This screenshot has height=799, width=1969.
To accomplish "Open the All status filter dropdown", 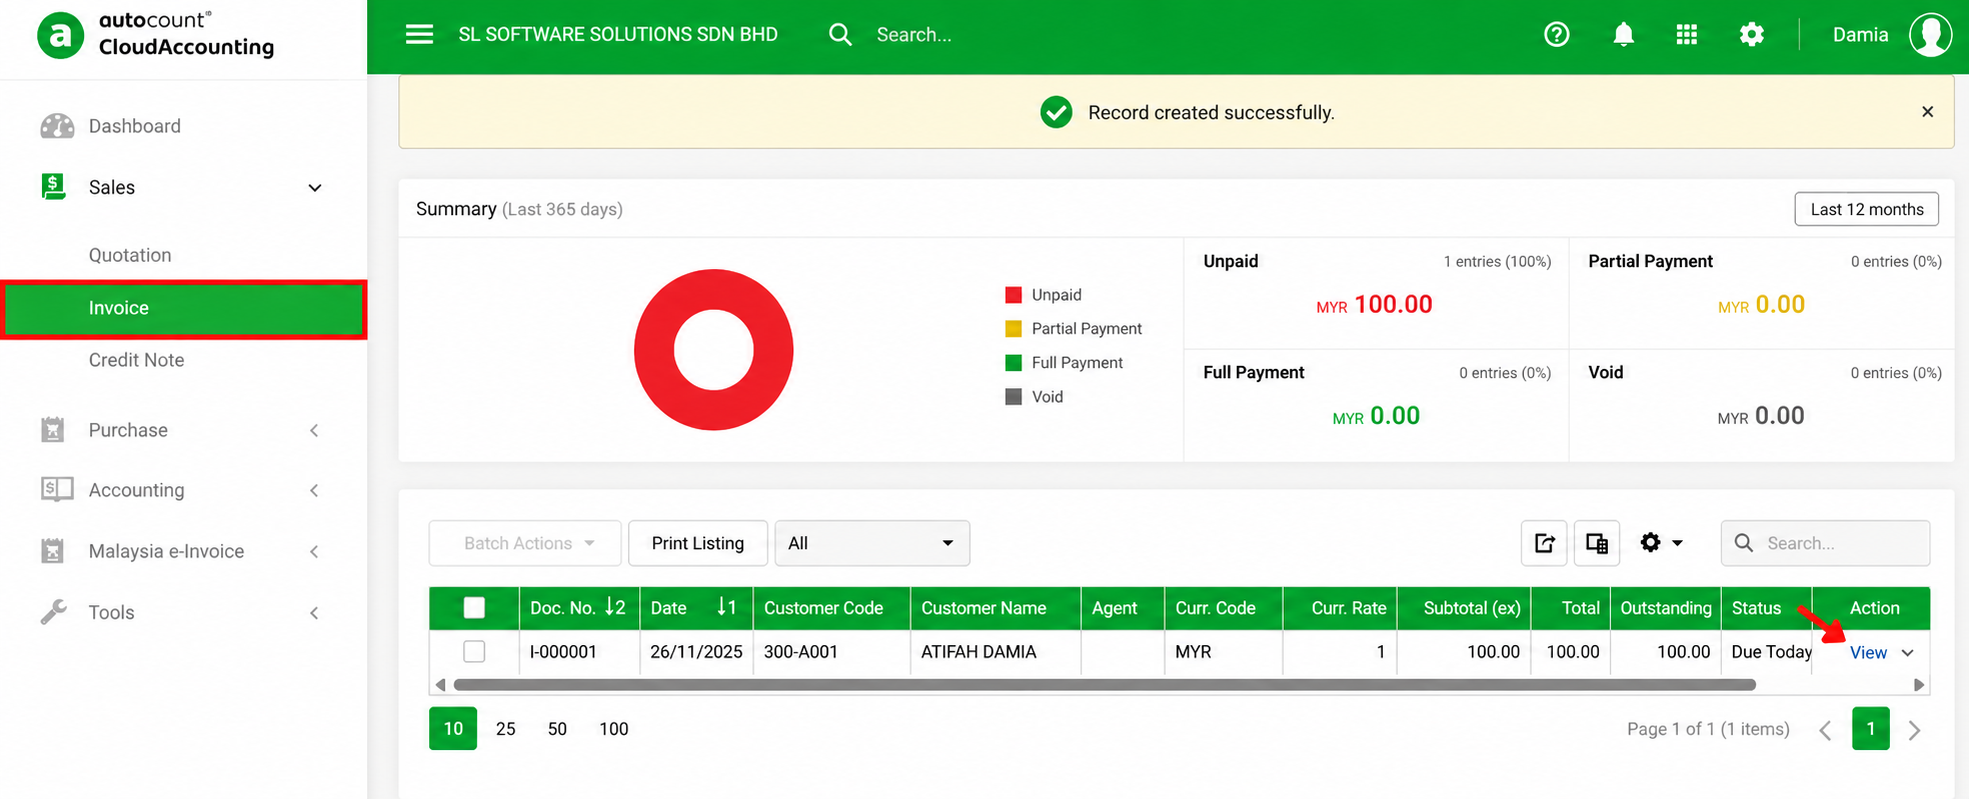I will coord(872,543).
